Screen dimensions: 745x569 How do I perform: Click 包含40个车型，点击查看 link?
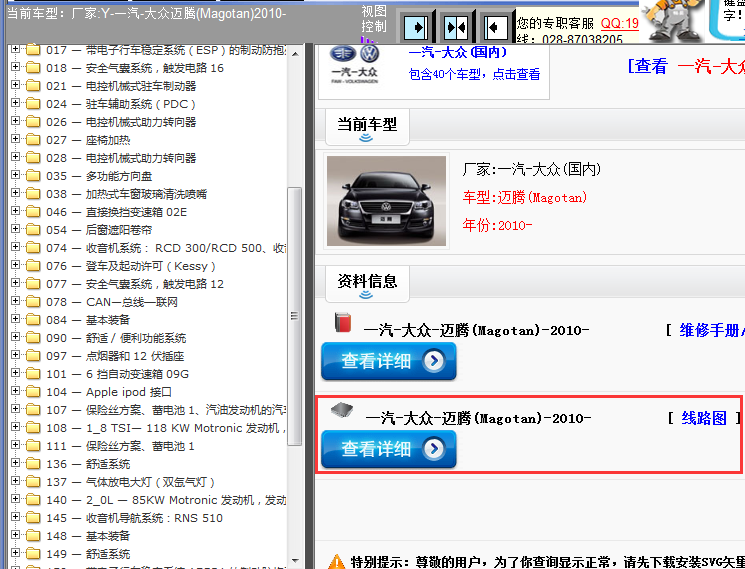pos(474,74)
